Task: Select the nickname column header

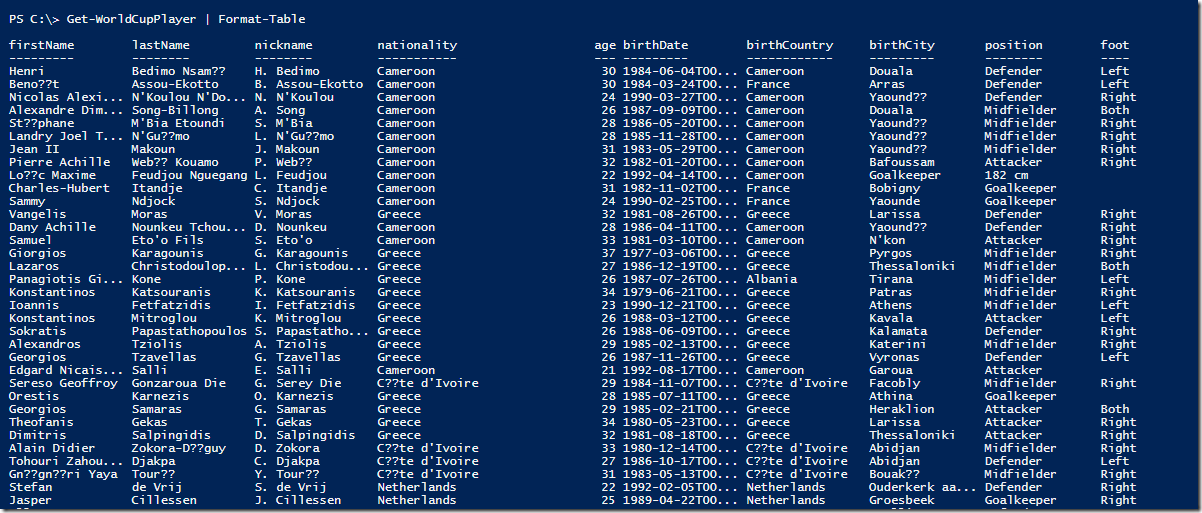Action: (283, 45)
